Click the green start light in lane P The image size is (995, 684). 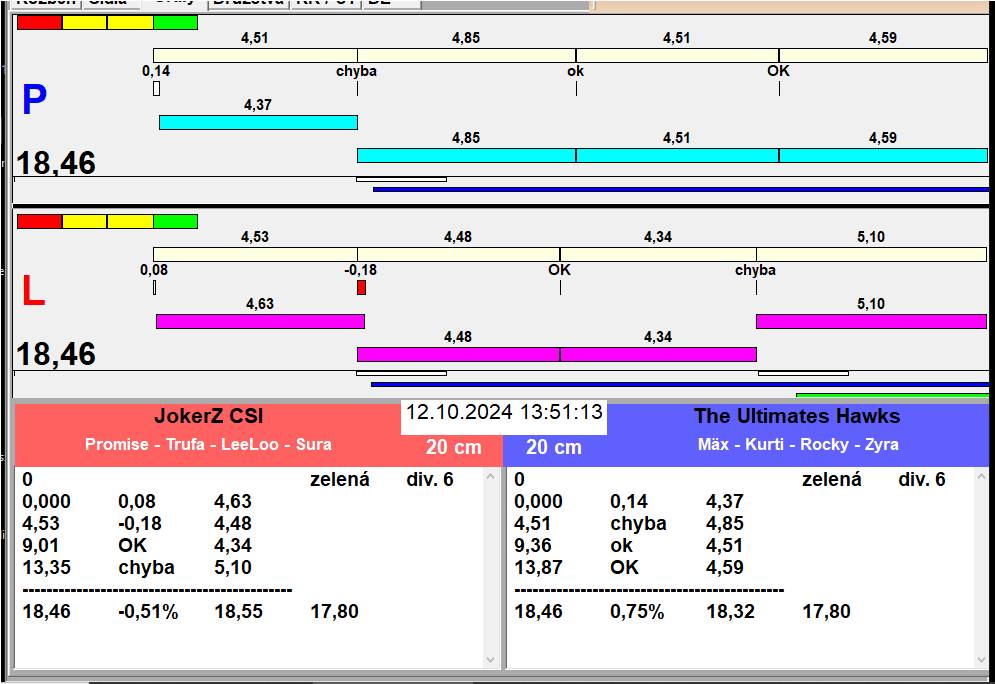[176, 22]
